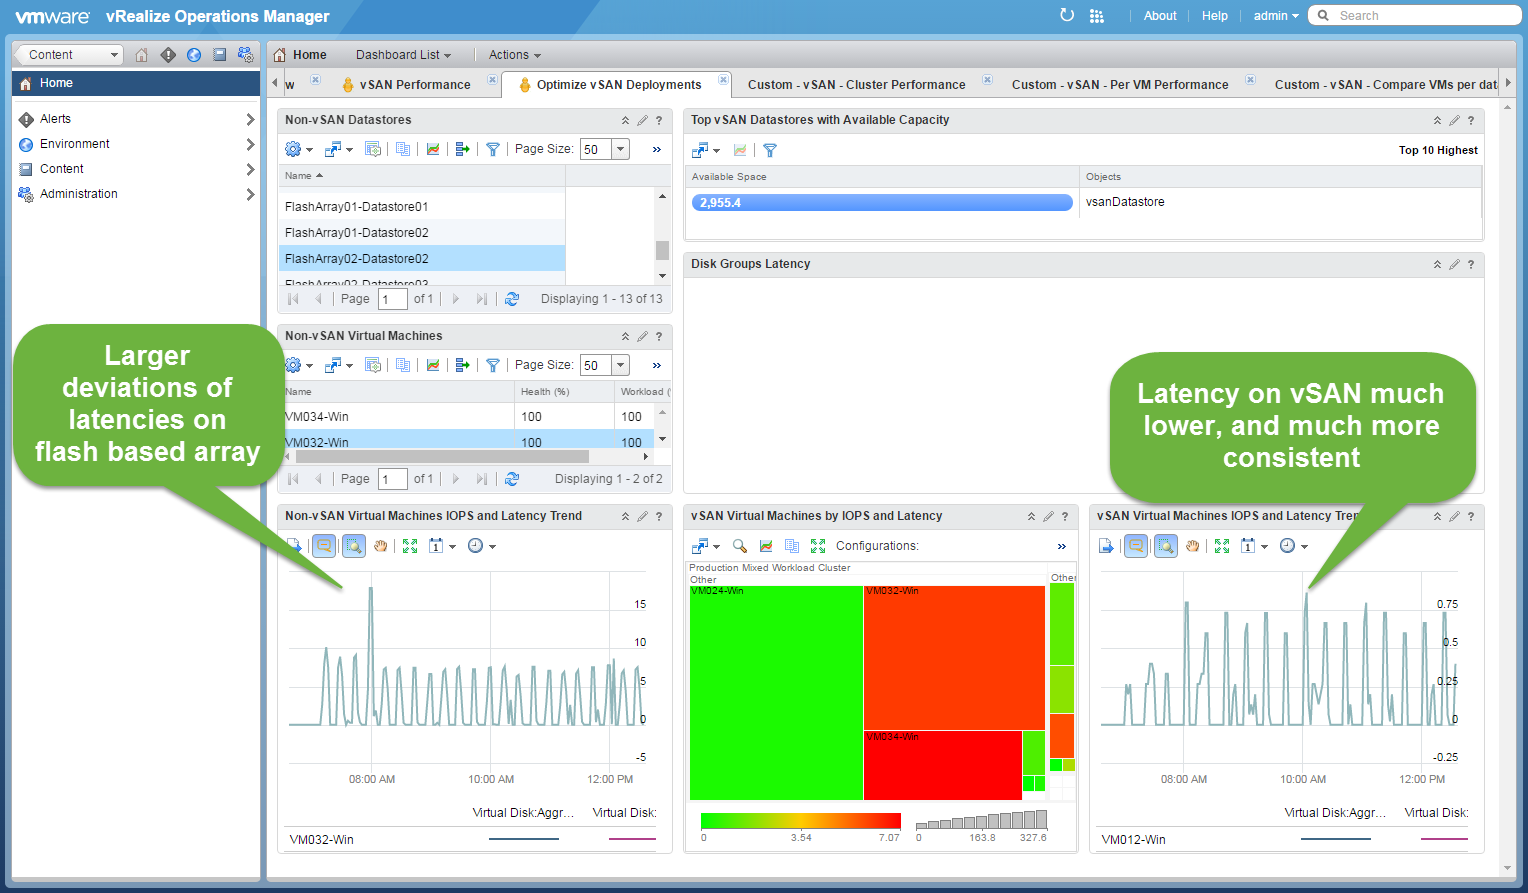Screen dimensions: 1528x893
Task: Select FlashArray01-Datastore01 row
Action: click(422, 207)
